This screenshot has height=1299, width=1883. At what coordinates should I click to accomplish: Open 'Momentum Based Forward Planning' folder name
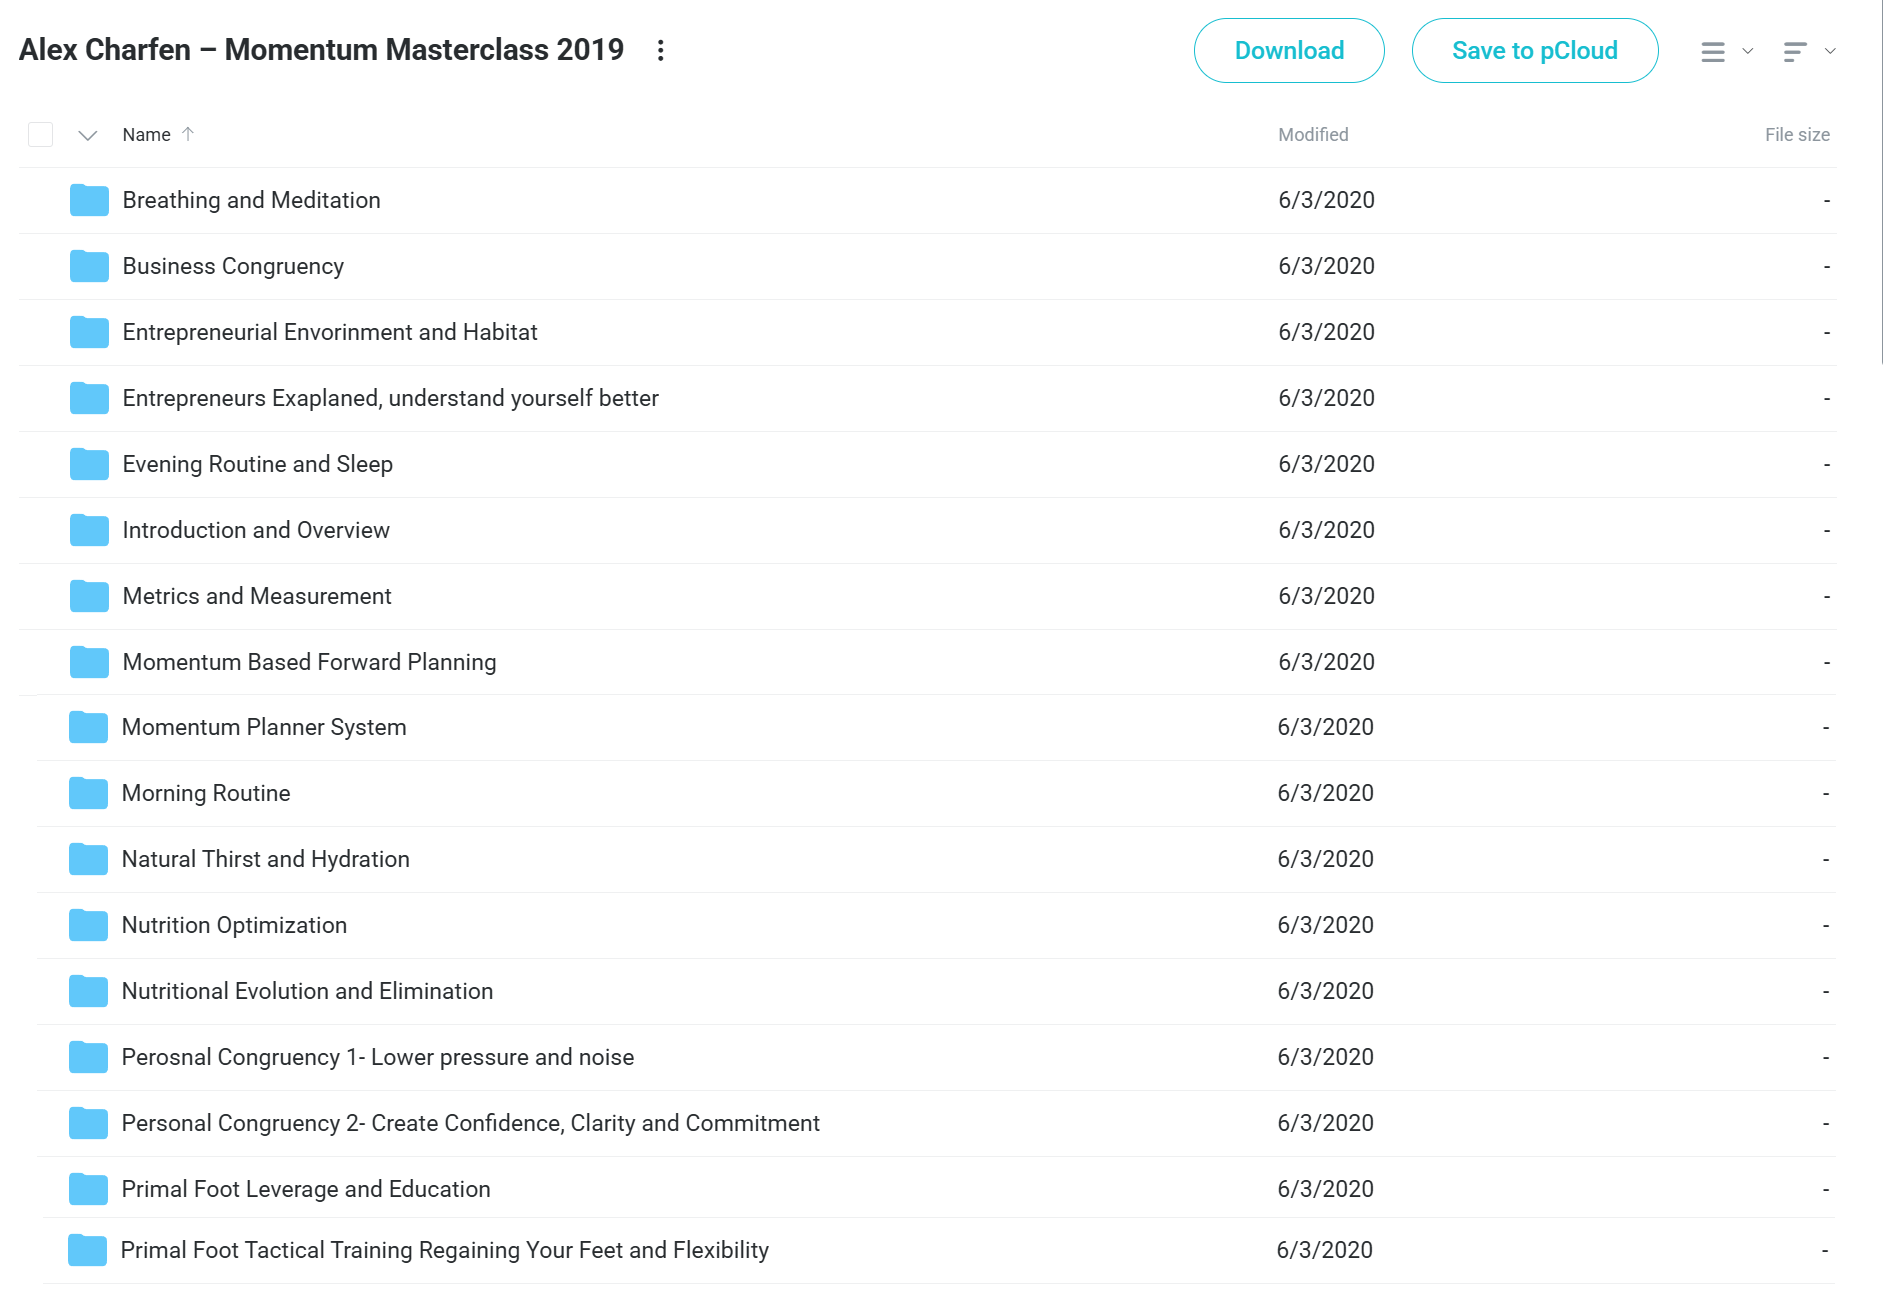pos(309,662)
